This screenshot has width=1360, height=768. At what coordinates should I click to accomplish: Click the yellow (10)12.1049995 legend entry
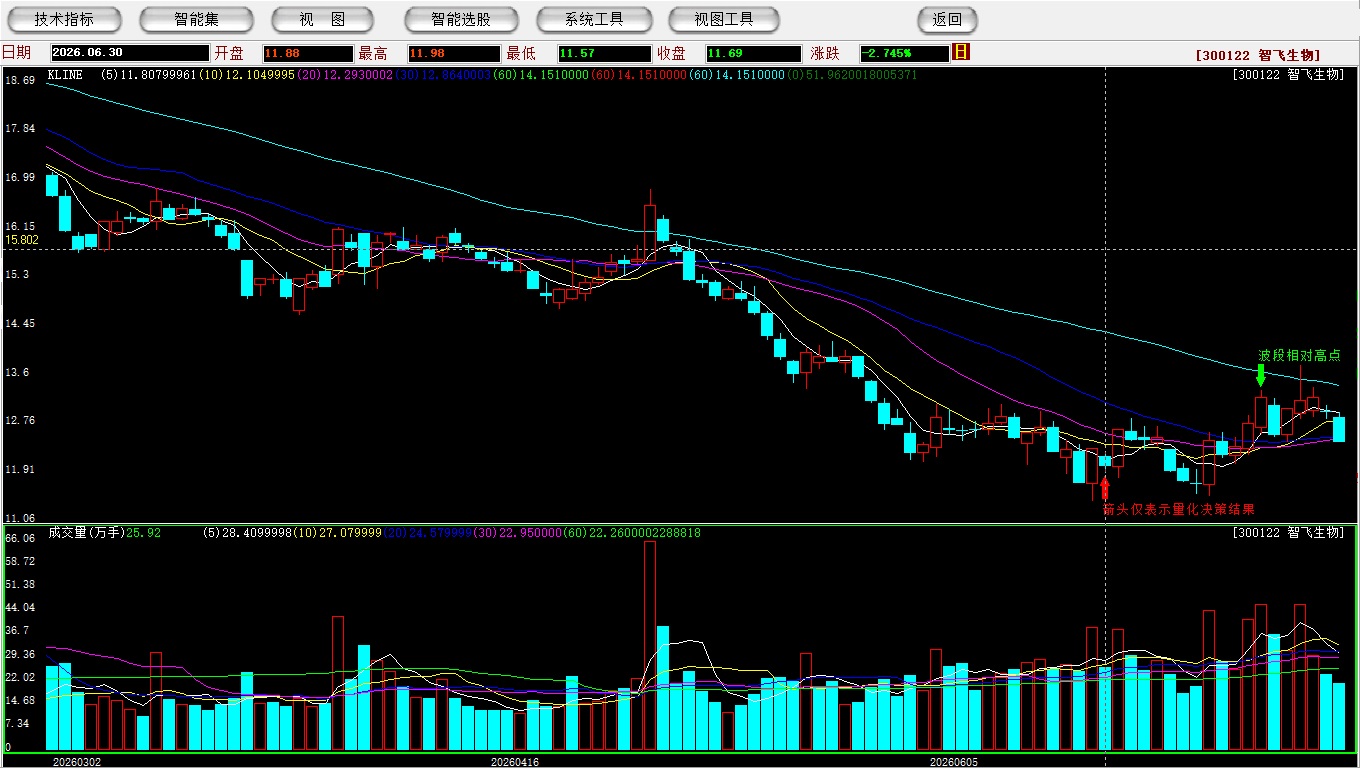pos(247,75)
